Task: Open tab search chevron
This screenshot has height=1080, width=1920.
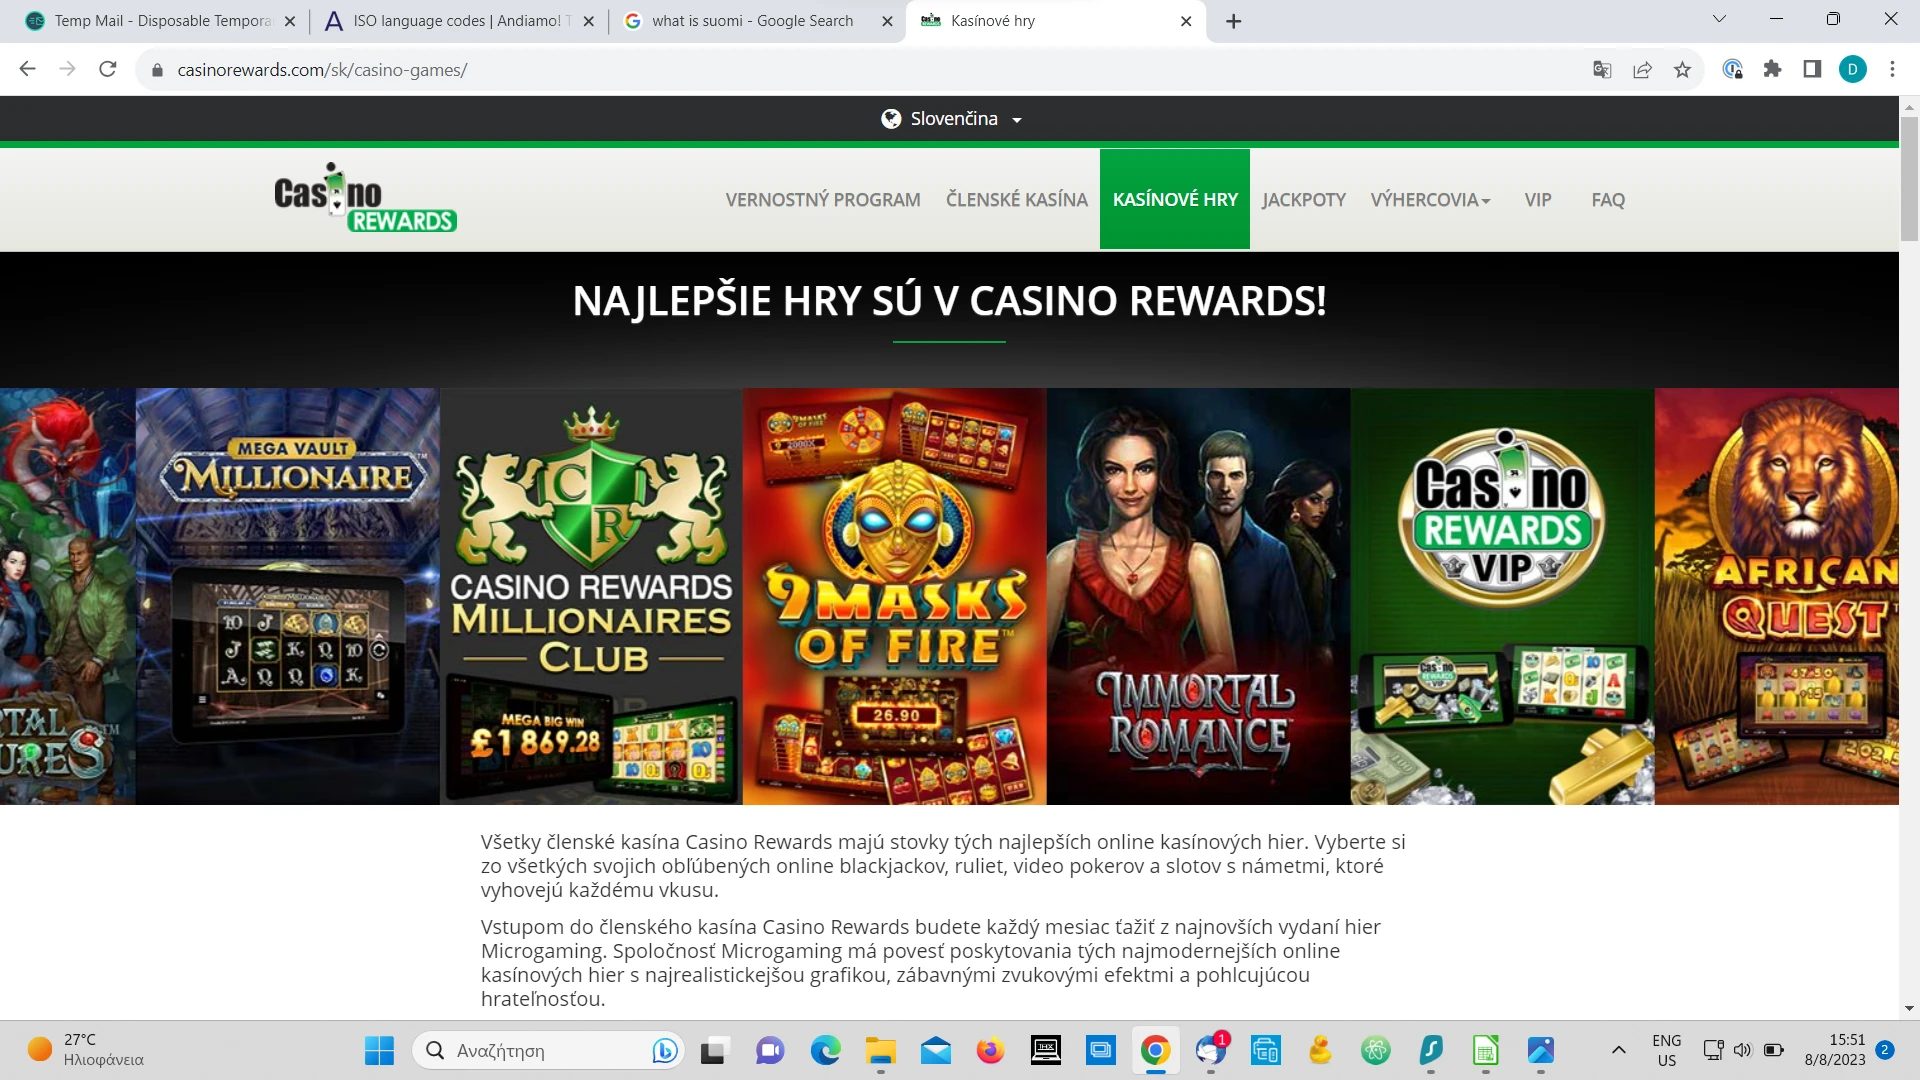Action: 1719,19
